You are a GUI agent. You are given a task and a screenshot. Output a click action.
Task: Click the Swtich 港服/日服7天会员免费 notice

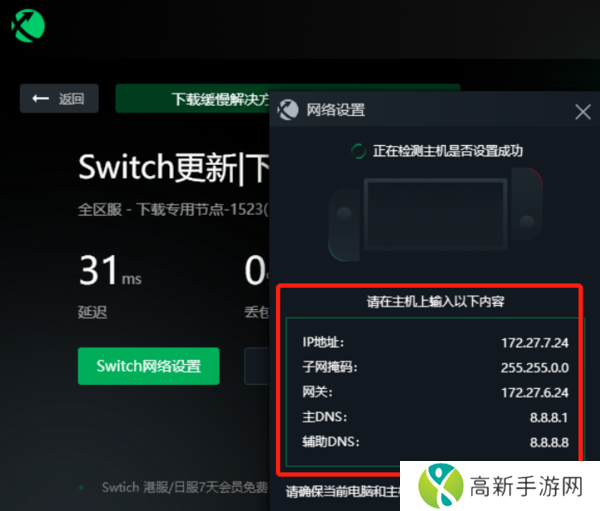click(x=185, y=487)
